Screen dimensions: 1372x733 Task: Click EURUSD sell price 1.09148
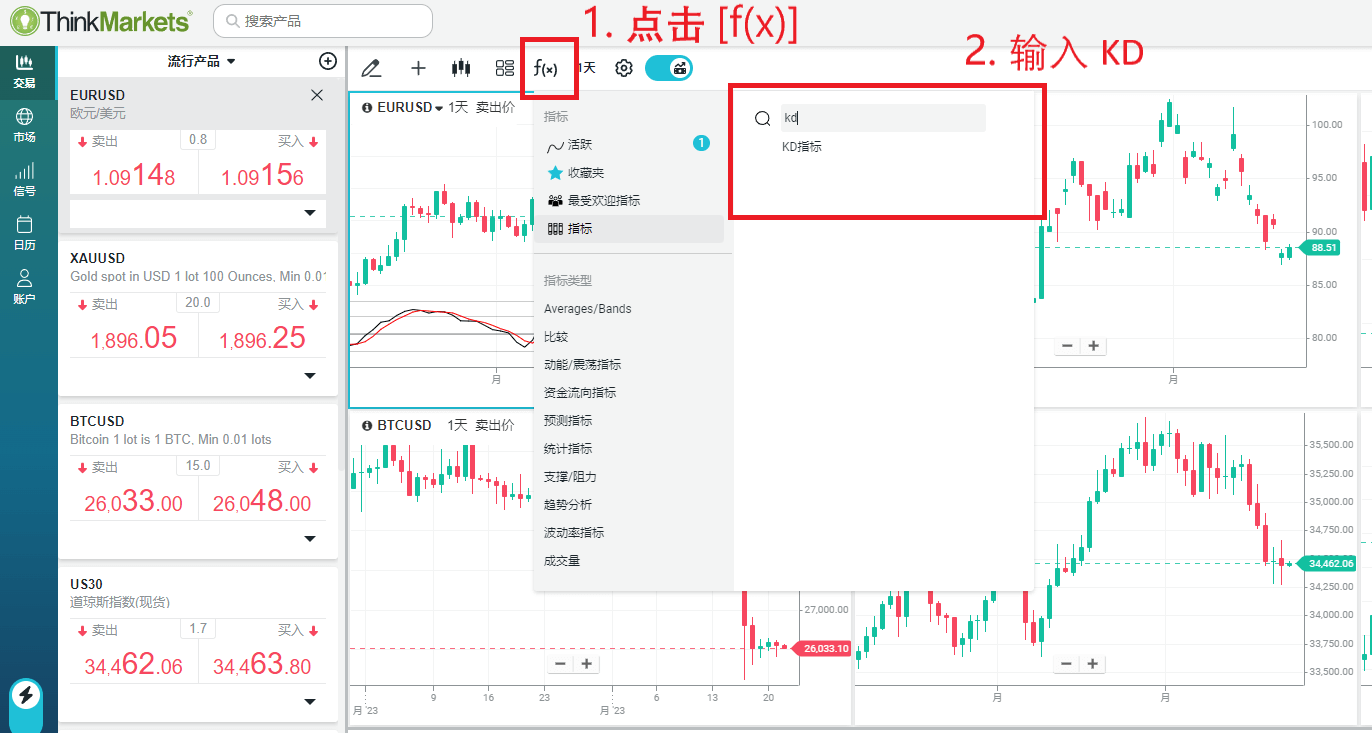point(134,177)
